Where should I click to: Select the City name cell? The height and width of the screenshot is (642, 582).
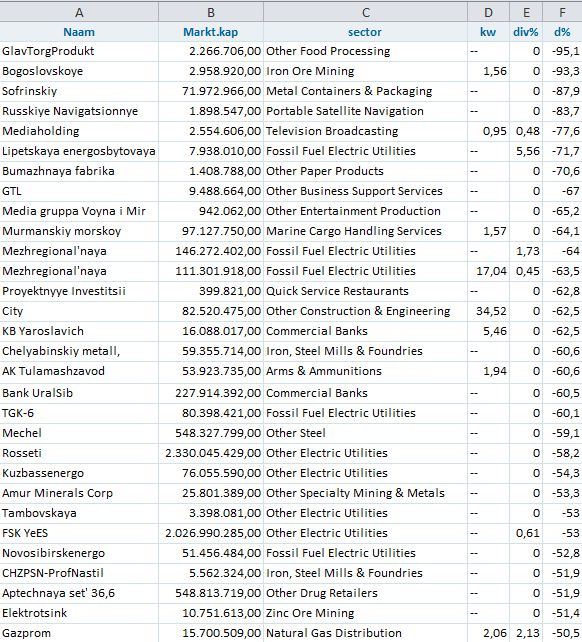click(79, 312)
